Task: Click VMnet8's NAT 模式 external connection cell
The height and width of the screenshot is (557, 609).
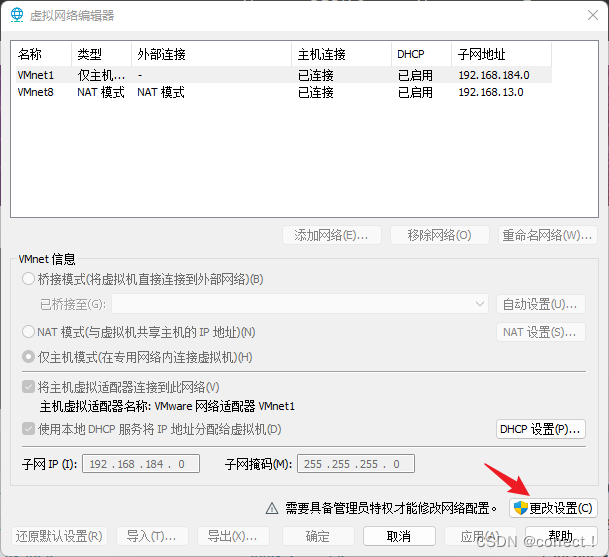Action: click(161, 92)
